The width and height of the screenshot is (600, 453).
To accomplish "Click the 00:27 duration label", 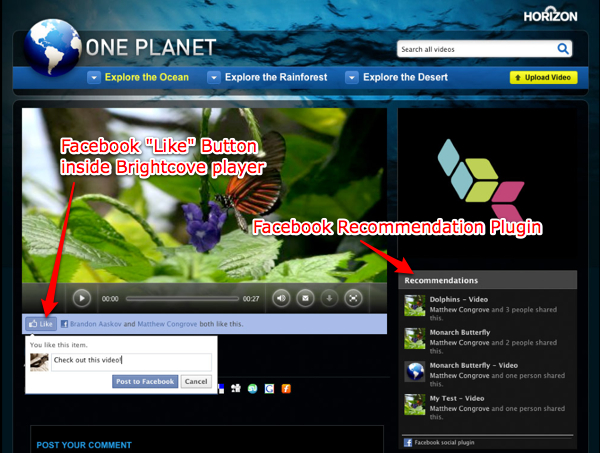I will pos(251,299).
